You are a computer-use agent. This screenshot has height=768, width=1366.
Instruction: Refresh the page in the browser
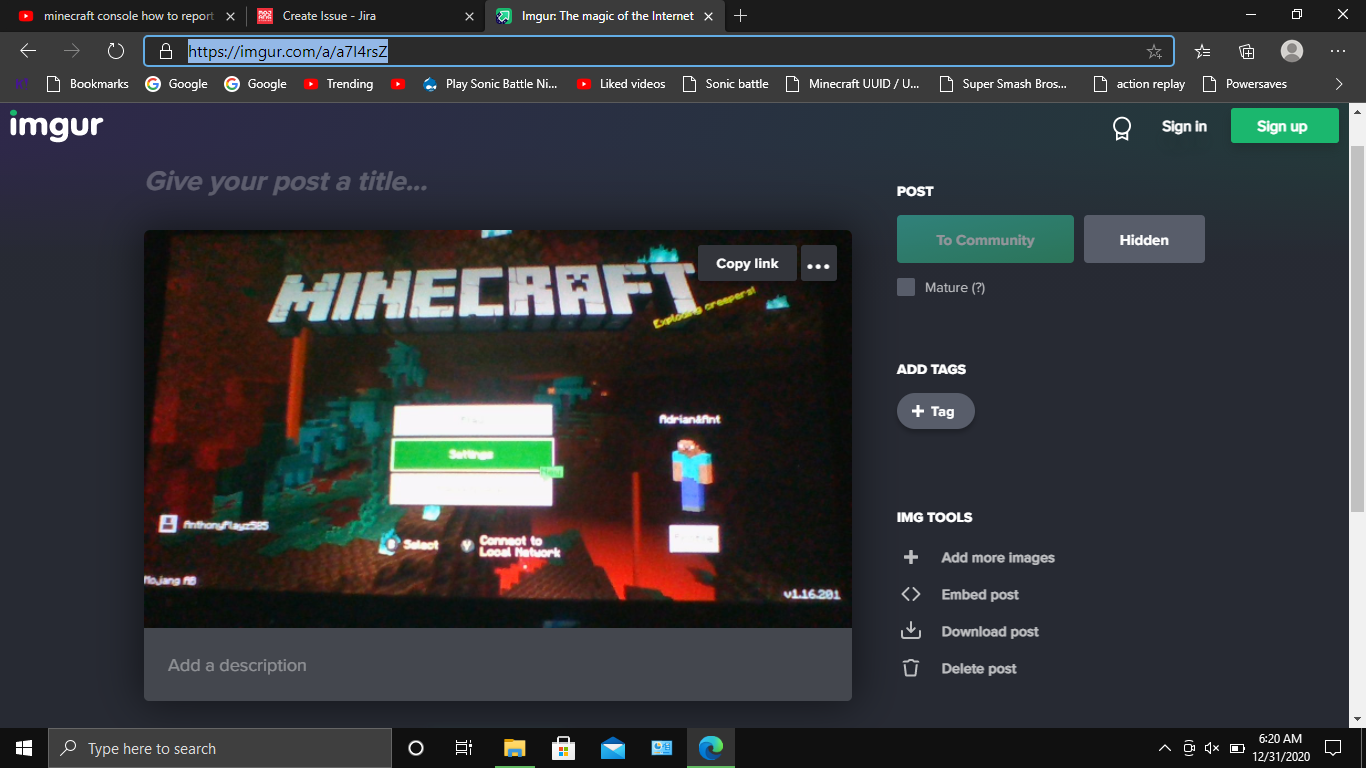click(115, 52)
